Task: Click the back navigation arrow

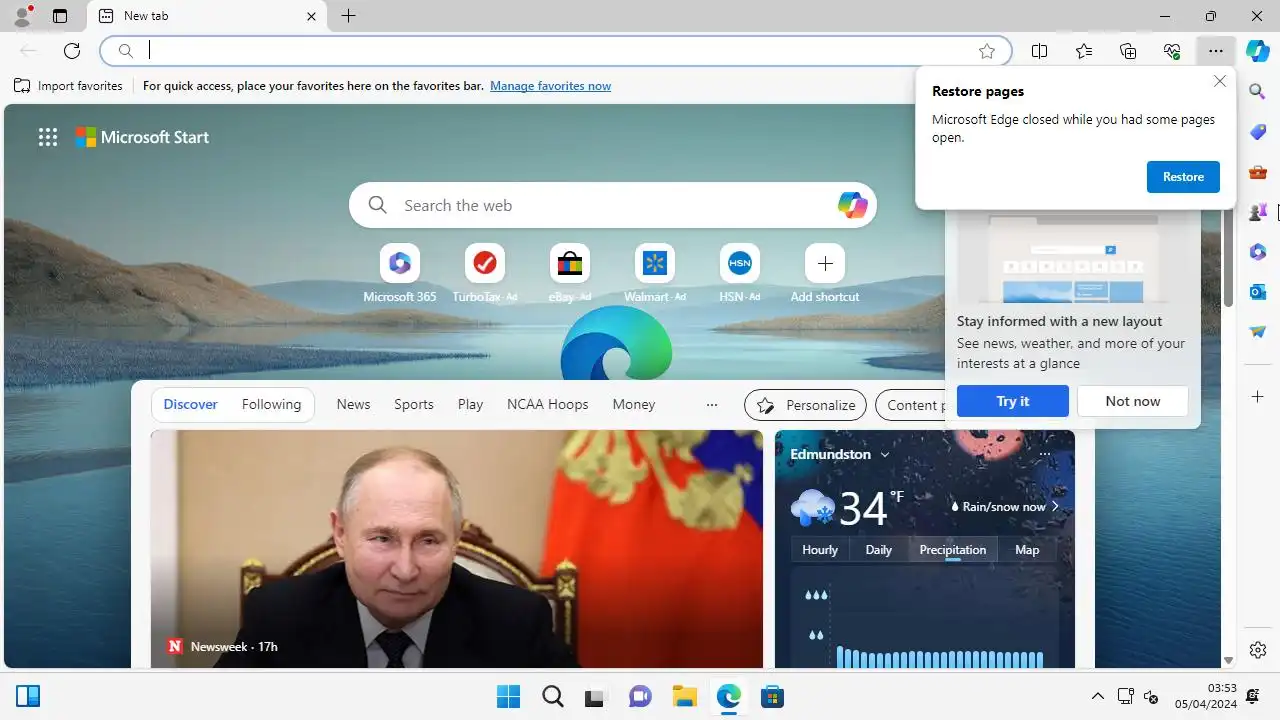Action: tap(28, 51)
